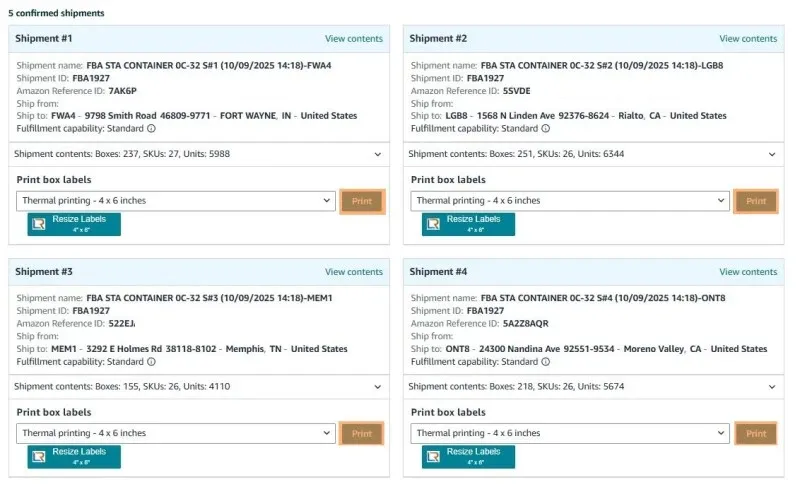Open the Thermal printing dropdown in Shipment #3
The height and width of the screenshot is (487, 800).
(x=176, y=433)
